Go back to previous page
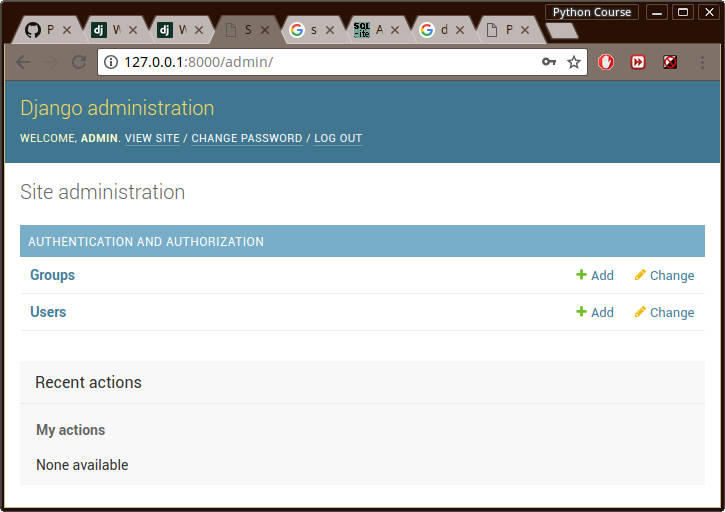This screenshot has width=725, height=512. pos(23,62)
